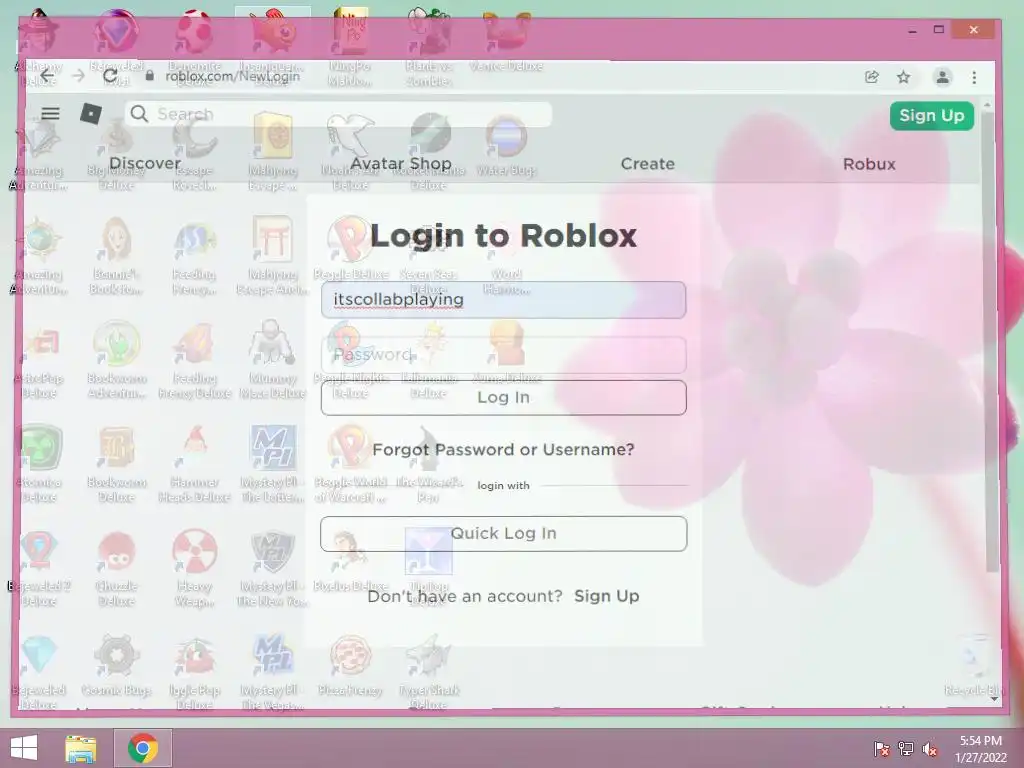This screenshot has width=1024, height=768.
Task: Open the Avatar Shop tab
Action: point(401,163)
